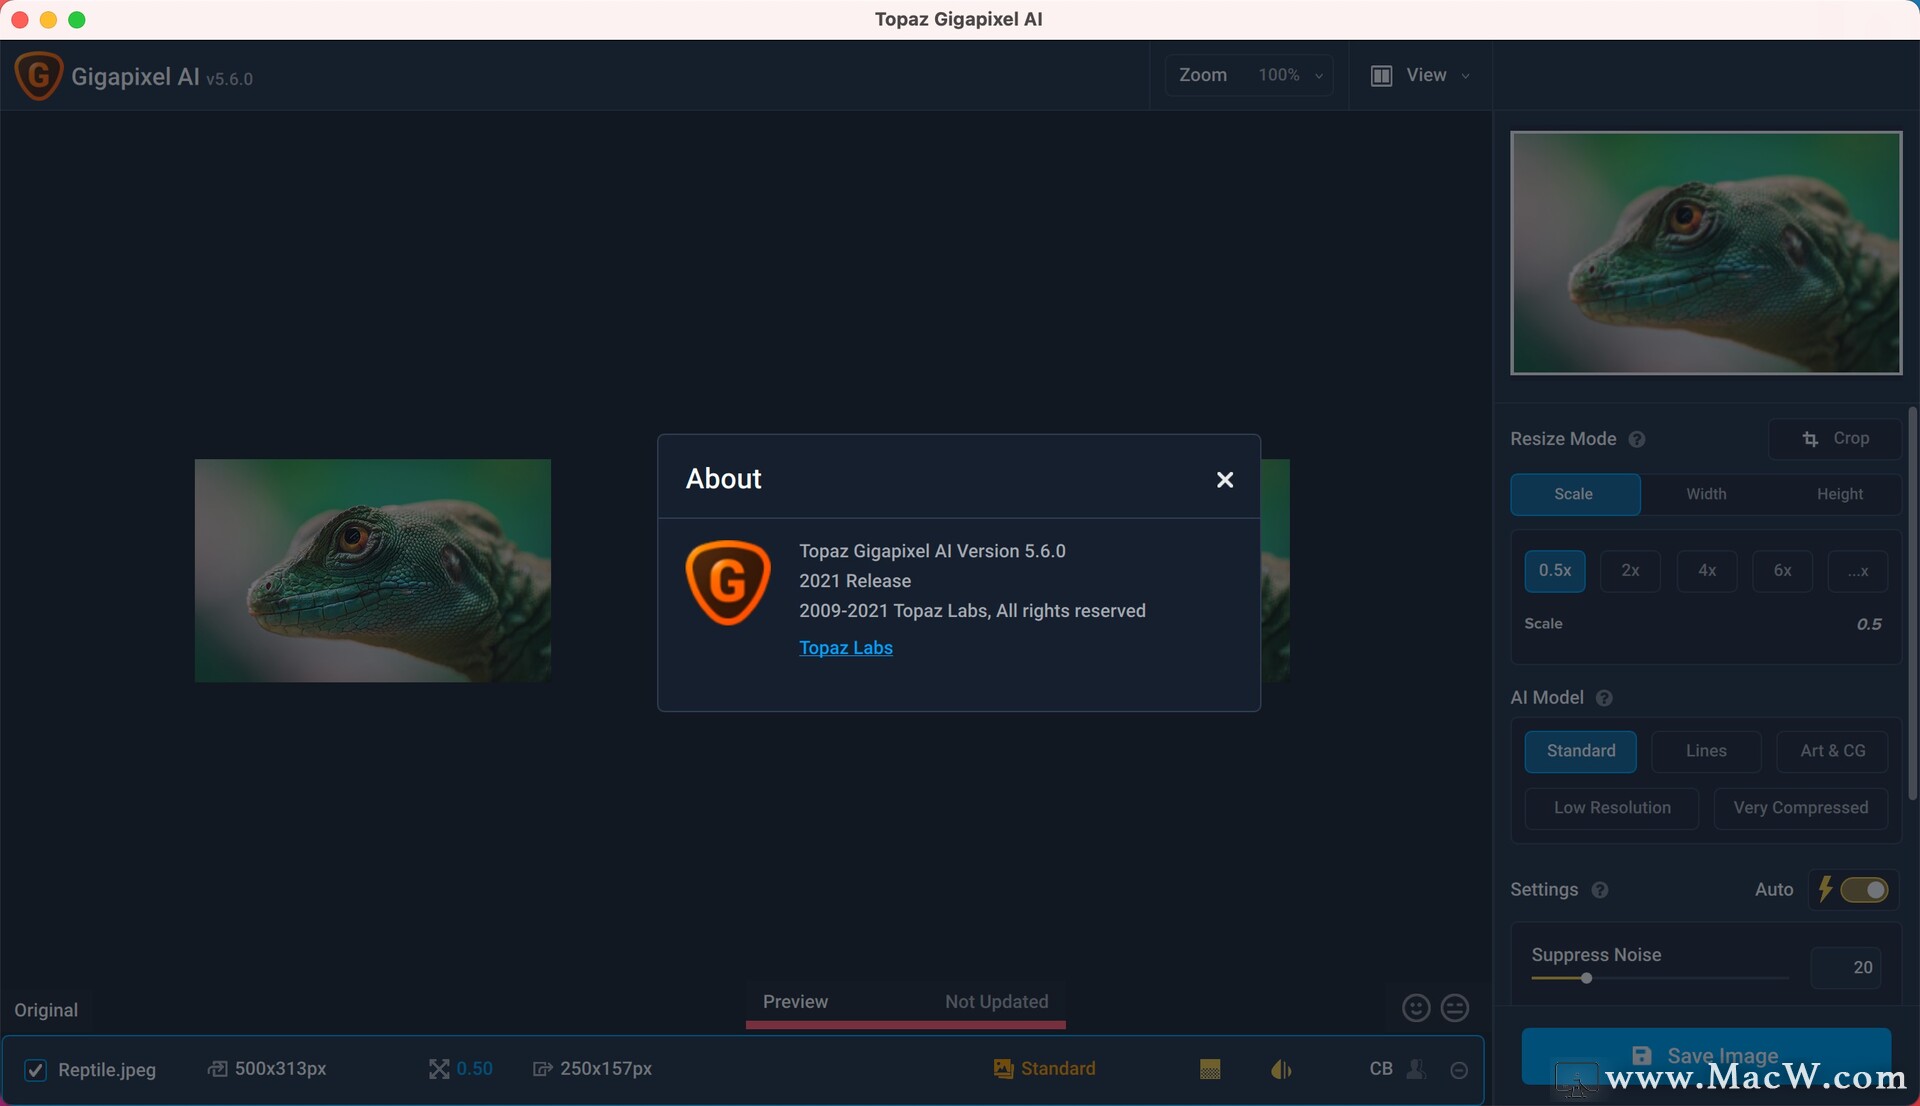Remove Reptile.jpeg with minus circle icon
Image resolution: width=1920 pixels, height=1106 pixels.
coord(1459,1070)
